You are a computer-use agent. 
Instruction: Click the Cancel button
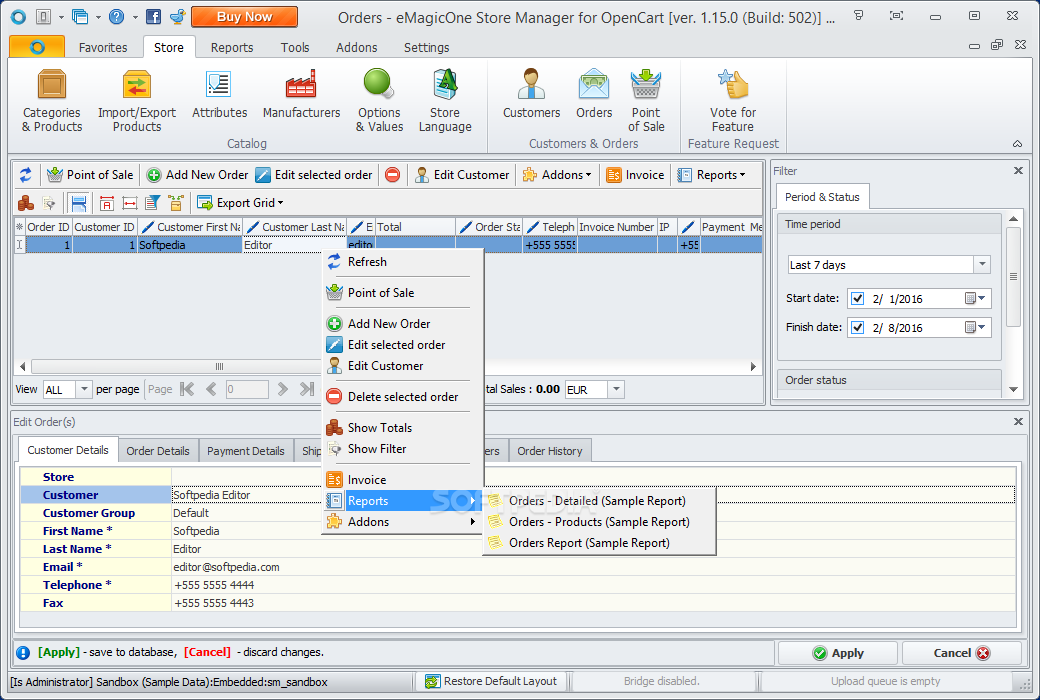click(961, 653)
